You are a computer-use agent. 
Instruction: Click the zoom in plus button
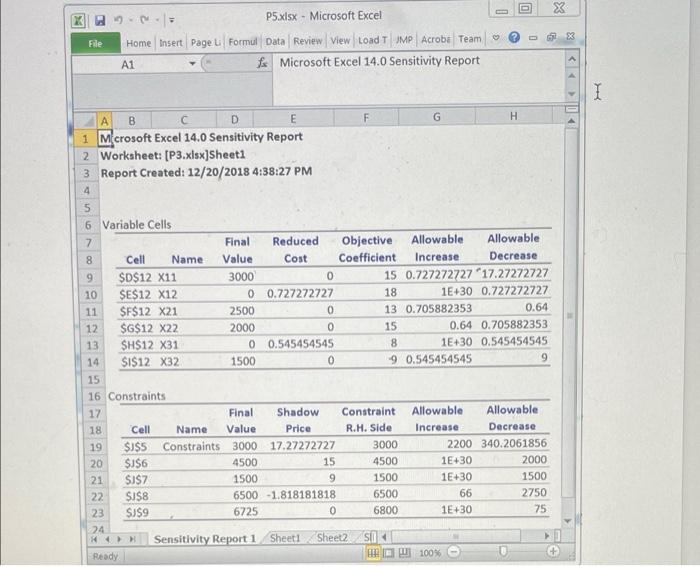pyautogui.click(x=553, y=551)
